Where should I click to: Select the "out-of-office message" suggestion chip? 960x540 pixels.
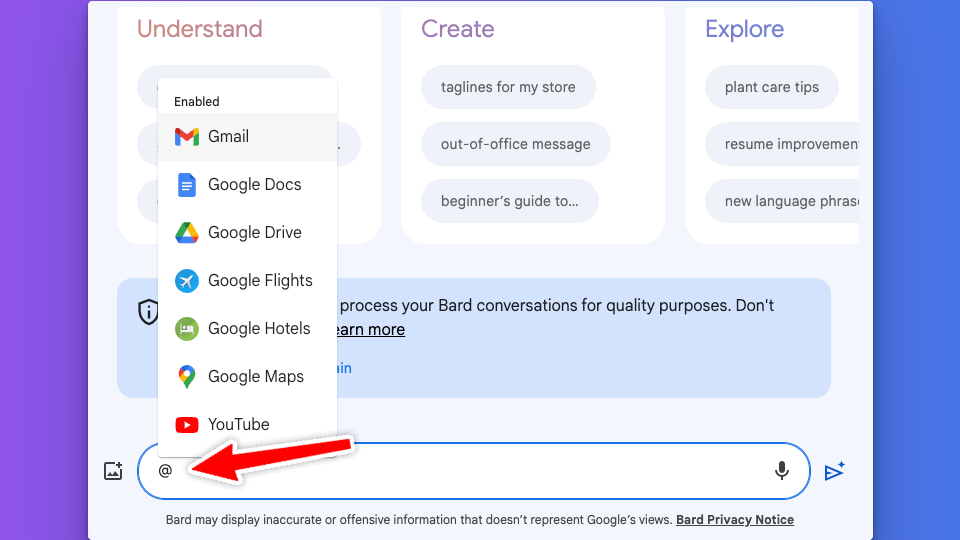coord(515,144)
